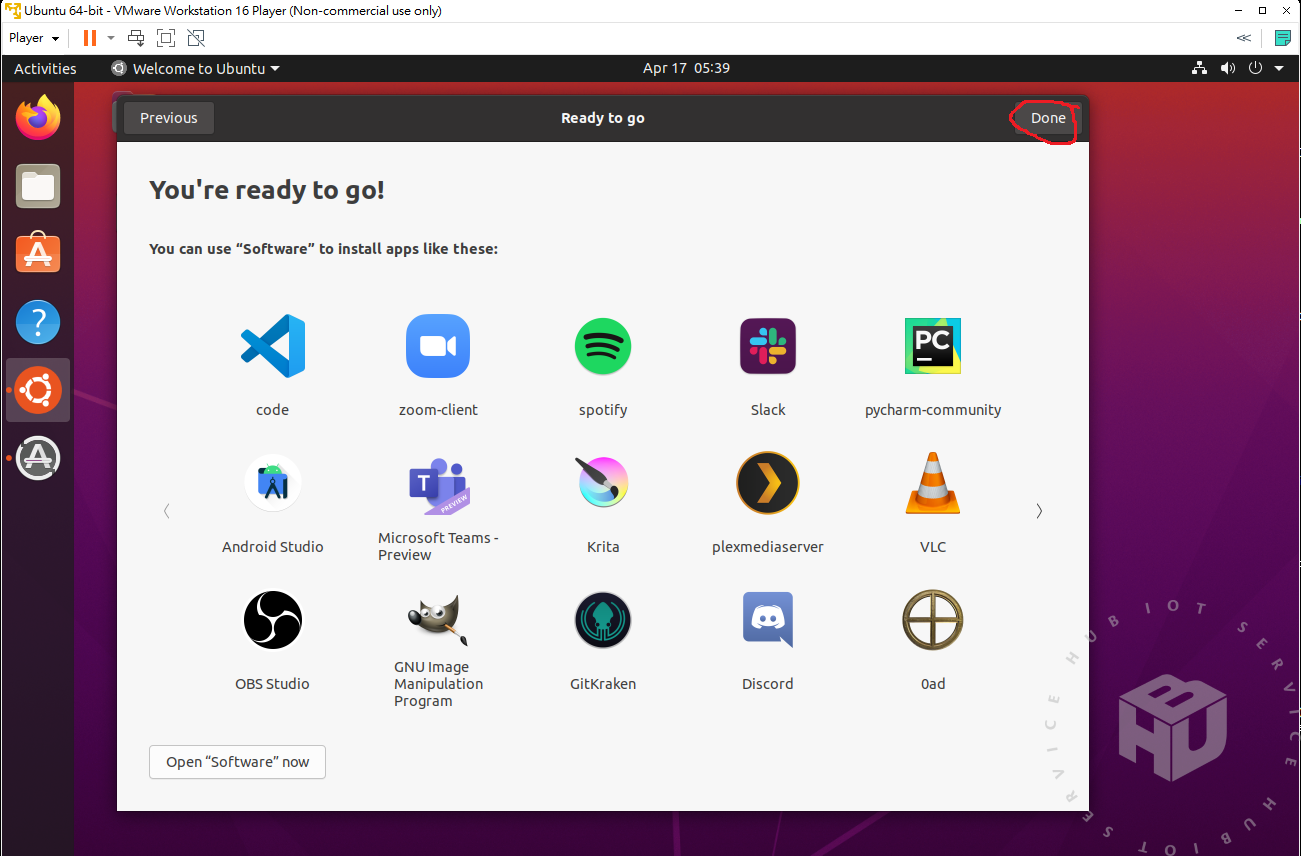1301x856 pixels.
Task: Select the Discord app icon
Action: tap(768, 620)
